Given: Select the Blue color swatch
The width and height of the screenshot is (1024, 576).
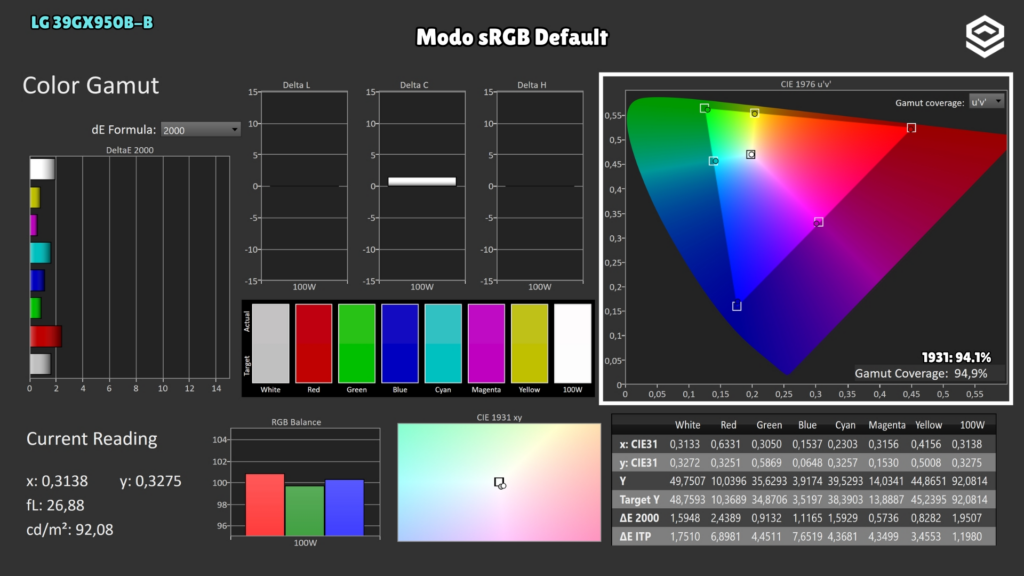Looking at the screenshot, I should coord(400,344).
